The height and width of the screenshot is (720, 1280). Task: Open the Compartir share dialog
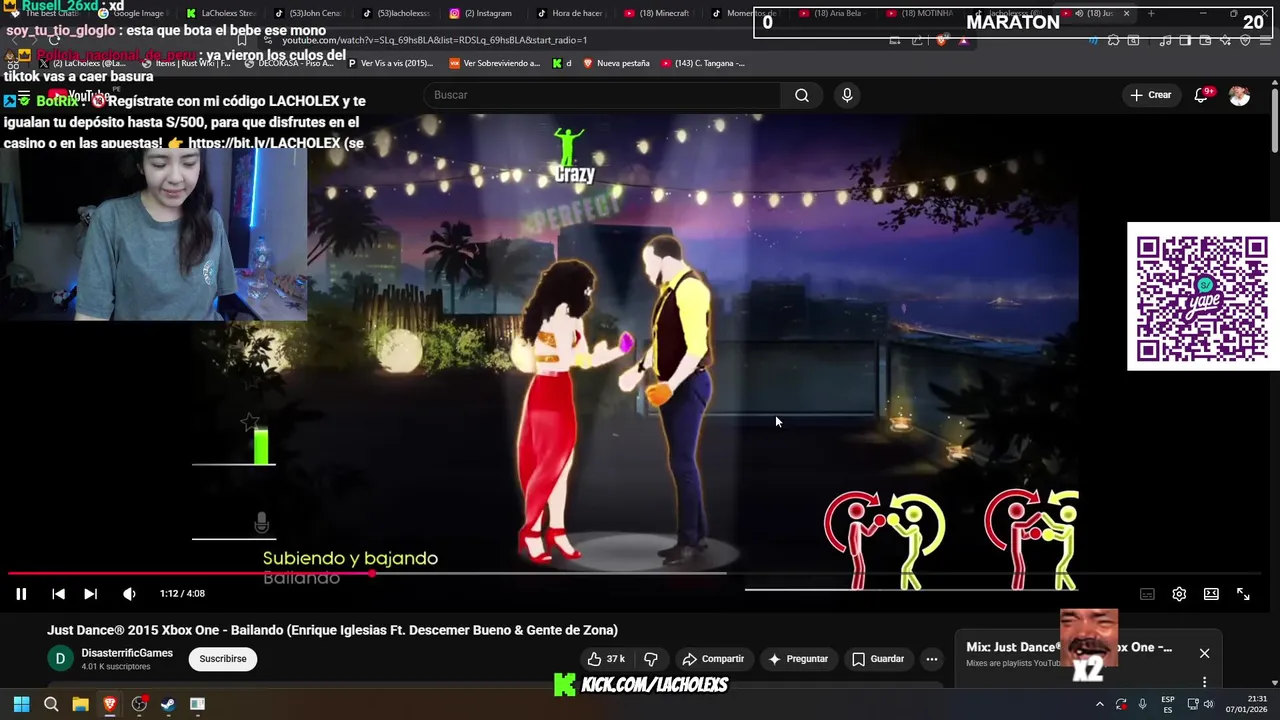click(x=713, y=659)
